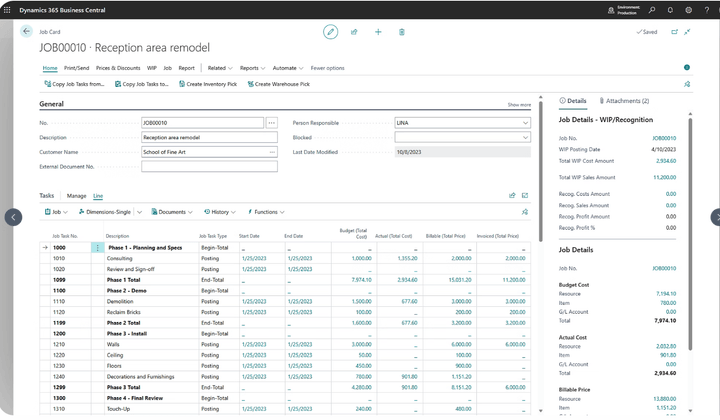Expand the Related menu
Screen dimensions: 720x420
218,68
